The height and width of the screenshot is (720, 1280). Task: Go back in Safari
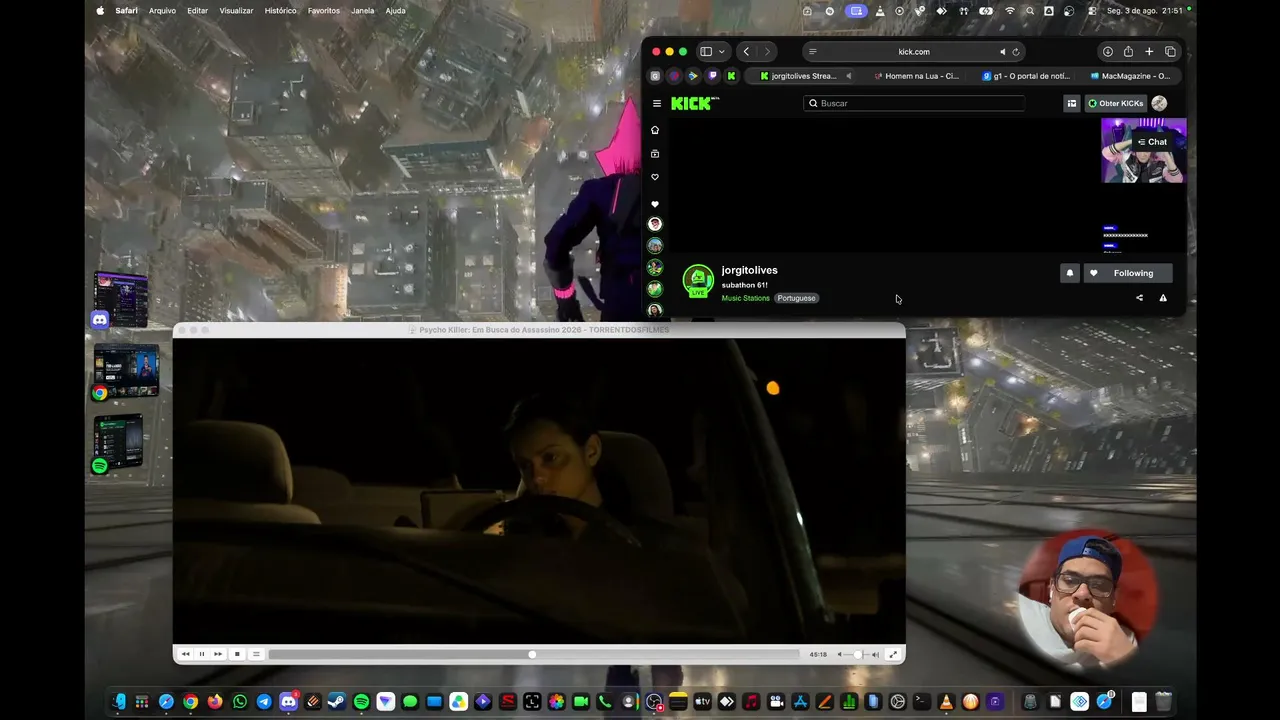coord(746,52)
